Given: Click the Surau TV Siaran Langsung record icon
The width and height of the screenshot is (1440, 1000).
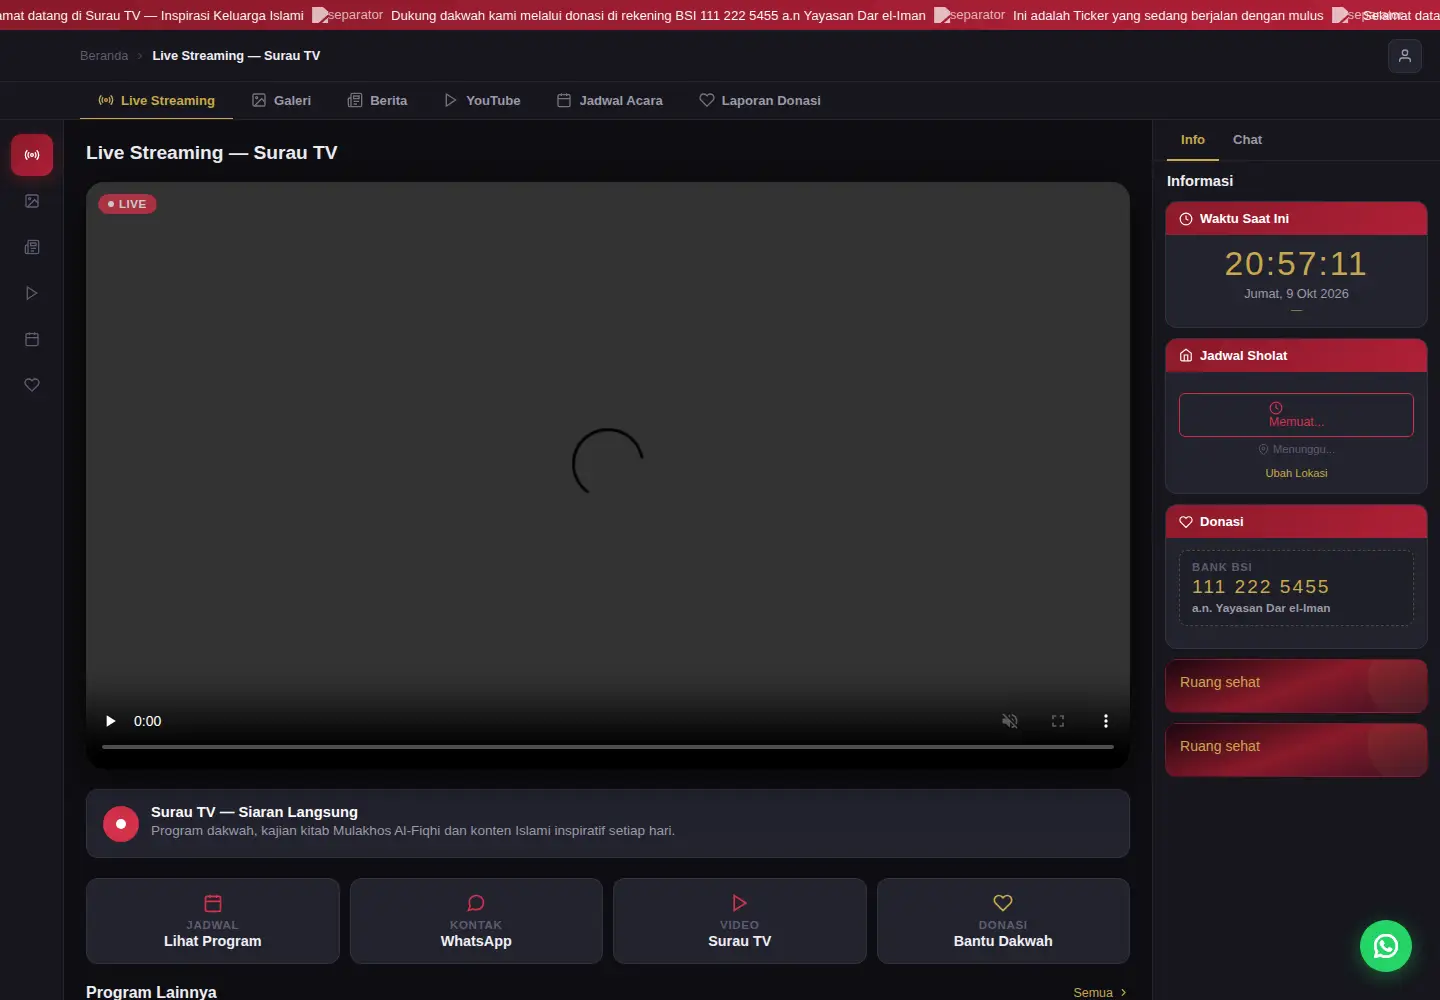Looking at the screenshot, I should [121, 824].
